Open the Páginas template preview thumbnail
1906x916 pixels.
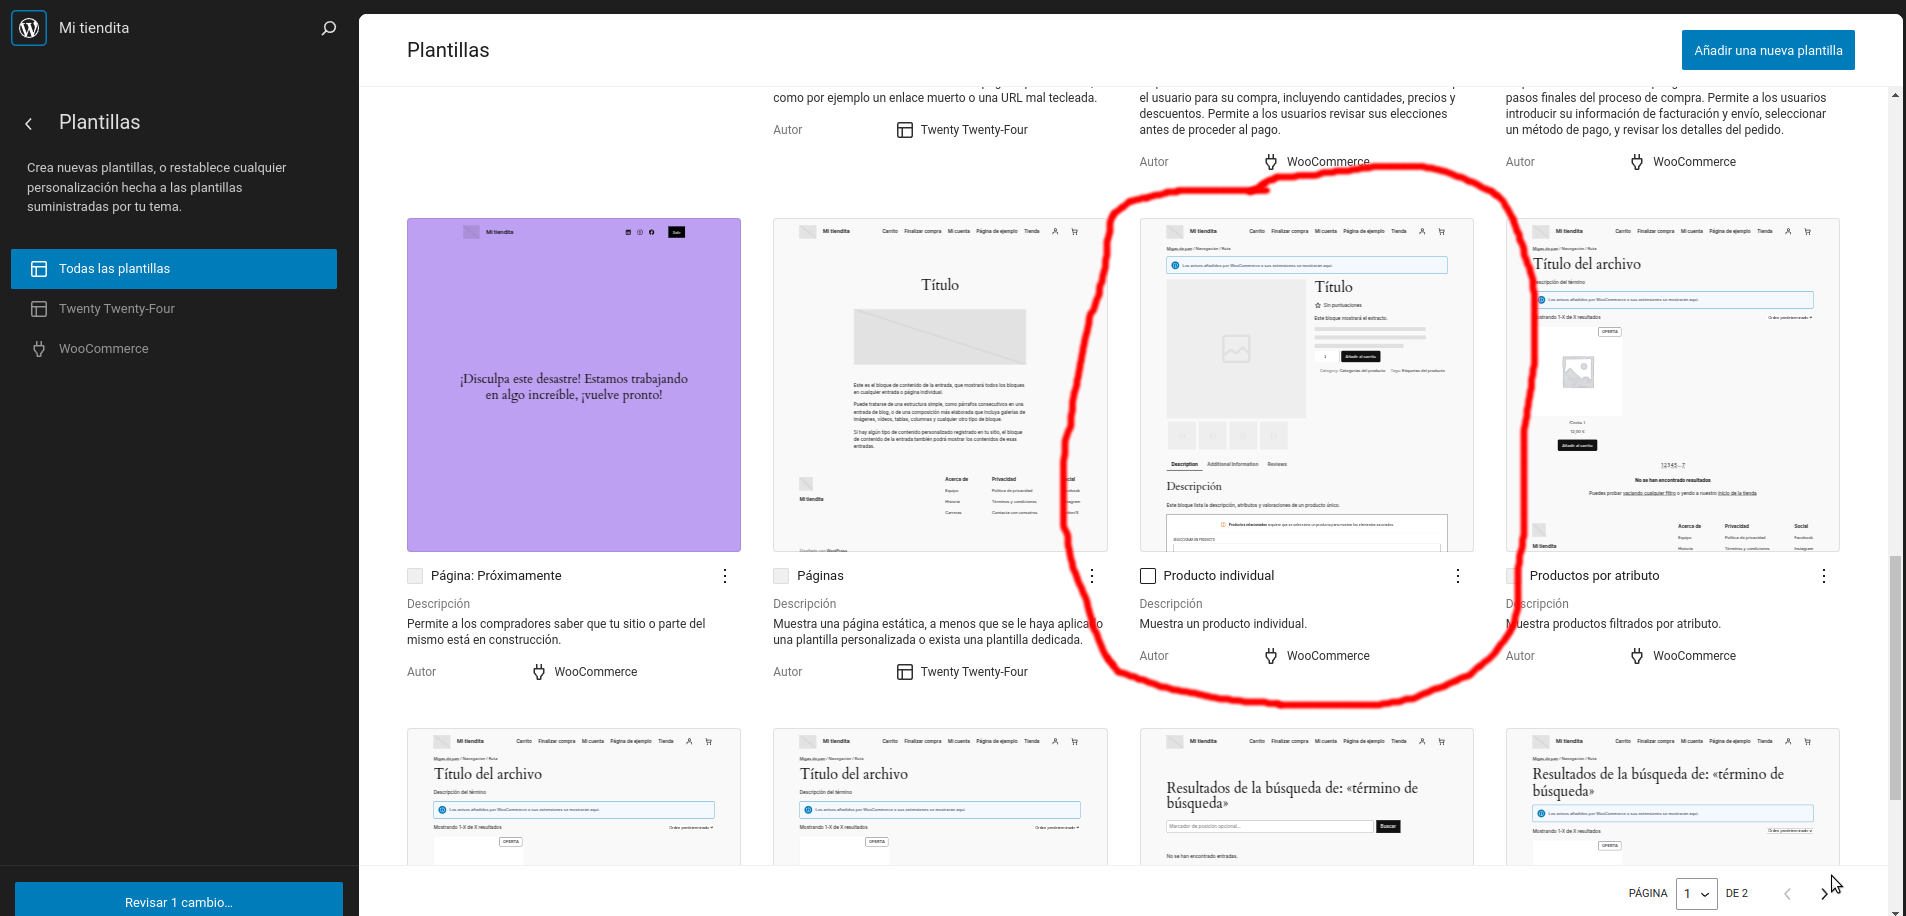939,385
